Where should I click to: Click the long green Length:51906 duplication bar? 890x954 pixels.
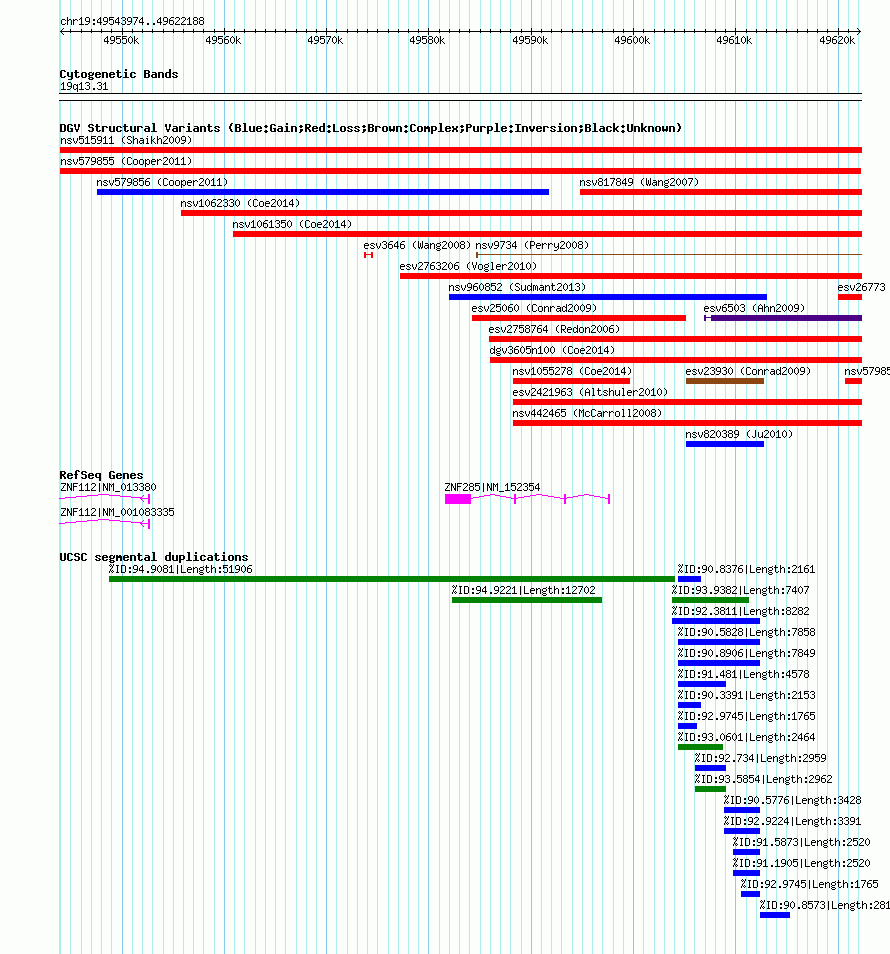pyautogui.click(x=392, y=579)
